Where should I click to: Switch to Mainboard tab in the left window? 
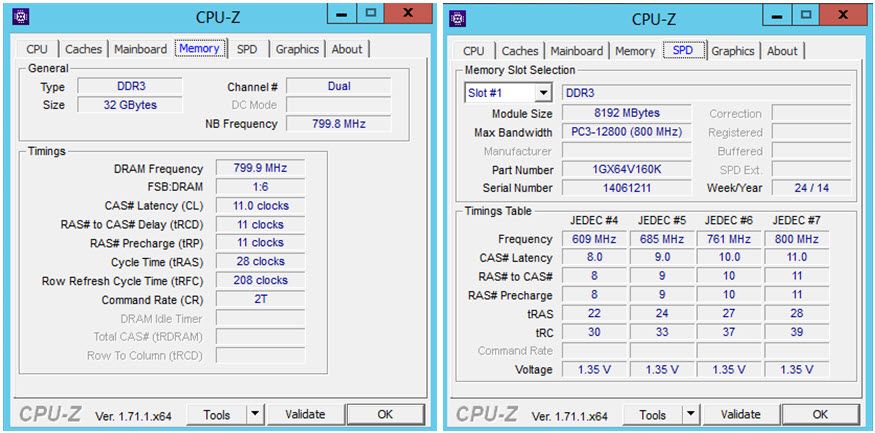[x=141, y=49]
